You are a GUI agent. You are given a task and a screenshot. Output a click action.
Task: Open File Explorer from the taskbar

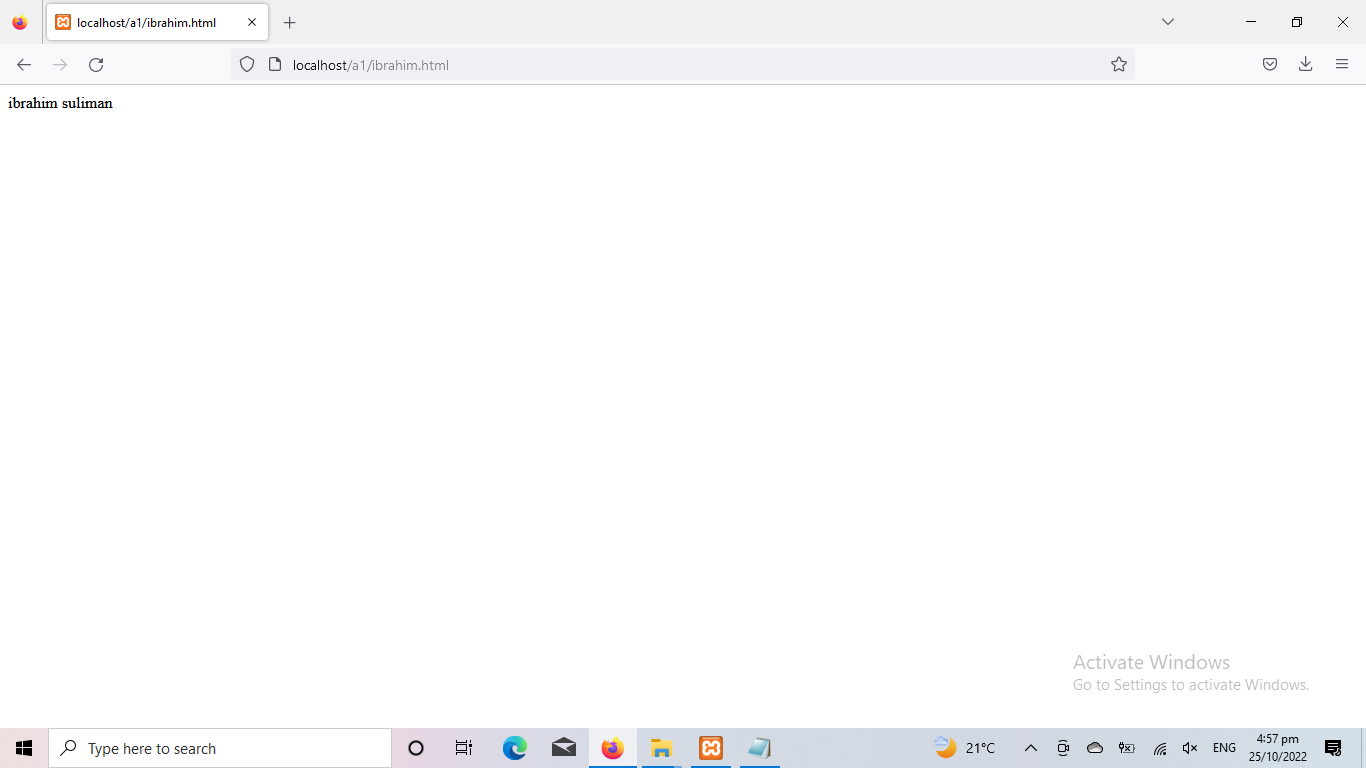pyautogui.click(x=661, y=748)
